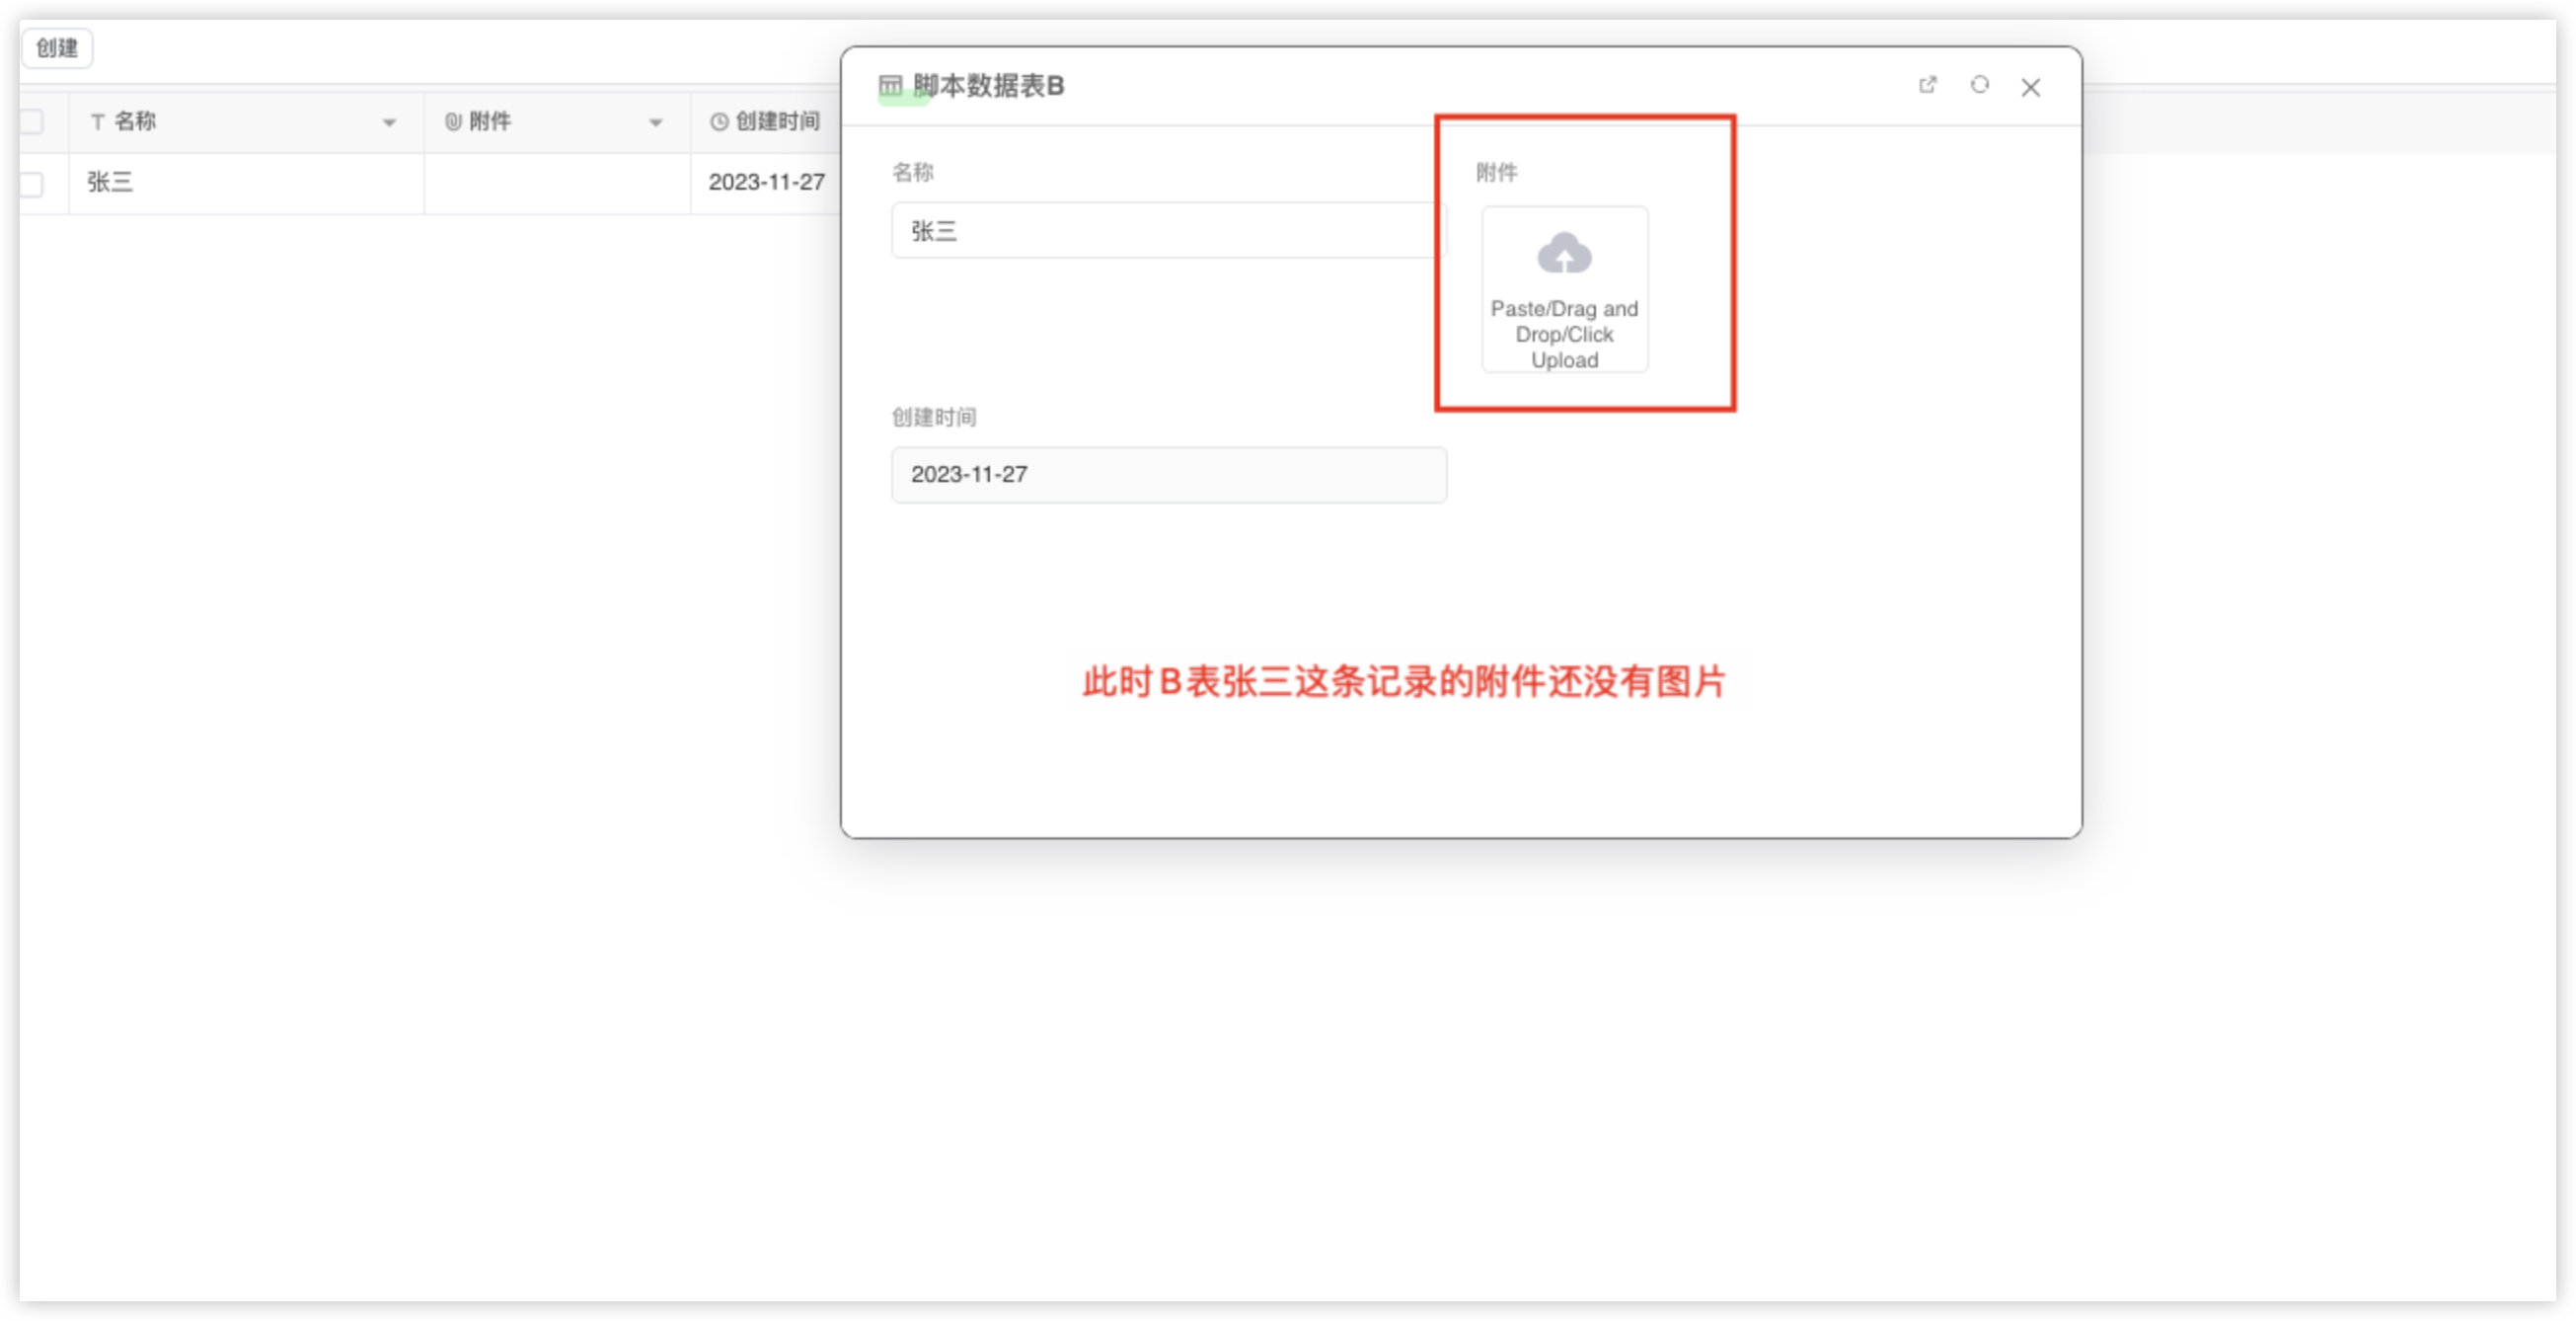Click the 创建时间 field showing 2023-11-27 in dialog
The width and height of the screenshot is (2576, 1321).
click(1168, 475)
